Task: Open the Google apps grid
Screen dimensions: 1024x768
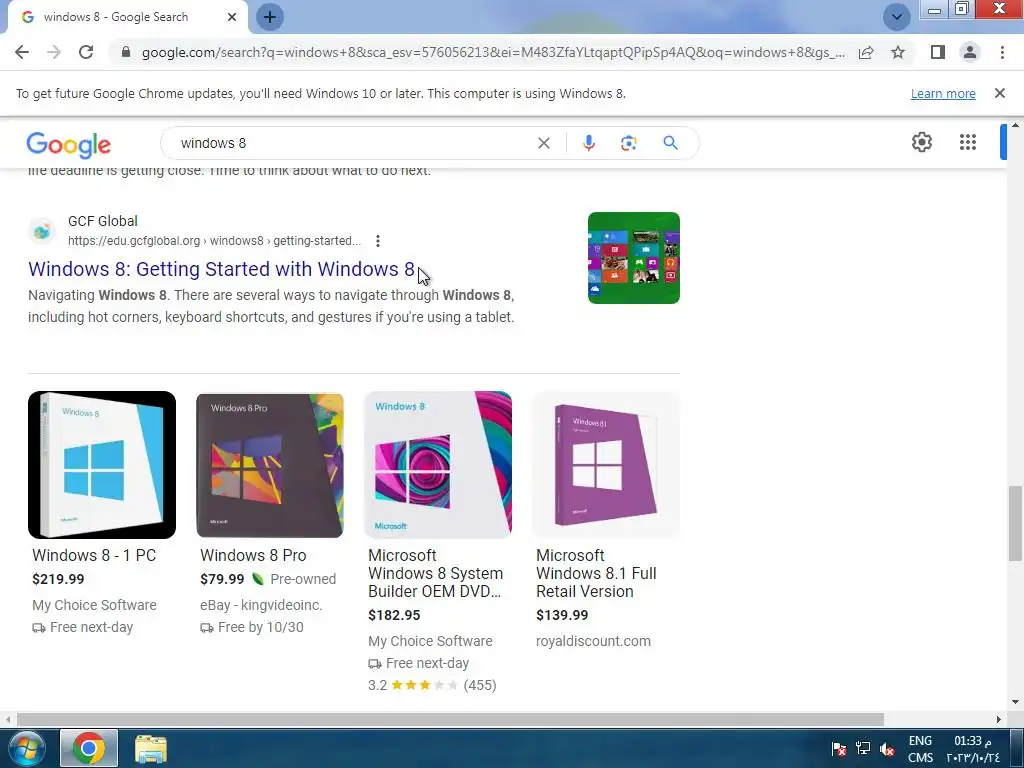Action: click(x=968, y=142)
